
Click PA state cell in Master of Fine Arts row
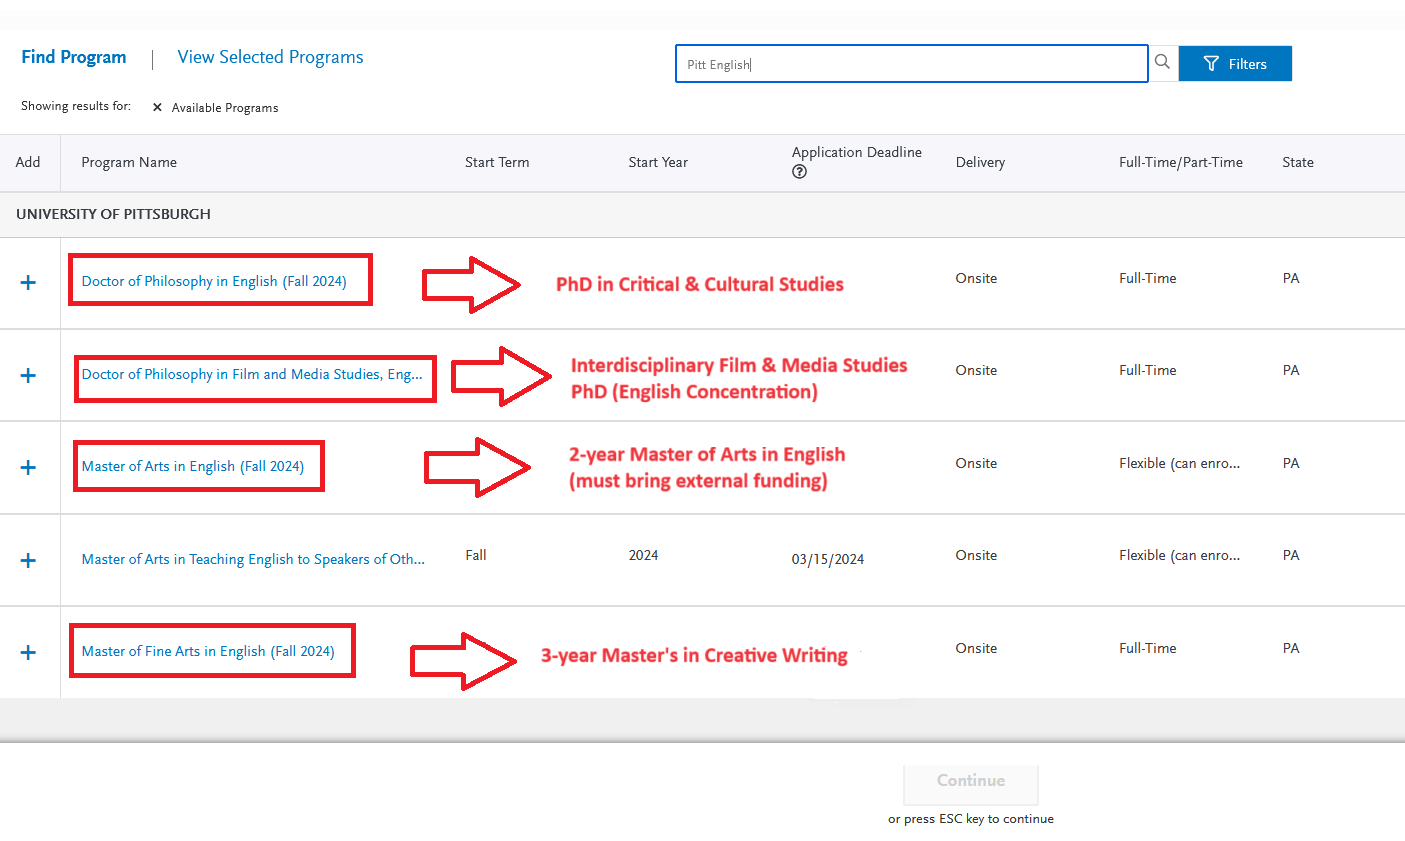click(x=1291, y=648)
